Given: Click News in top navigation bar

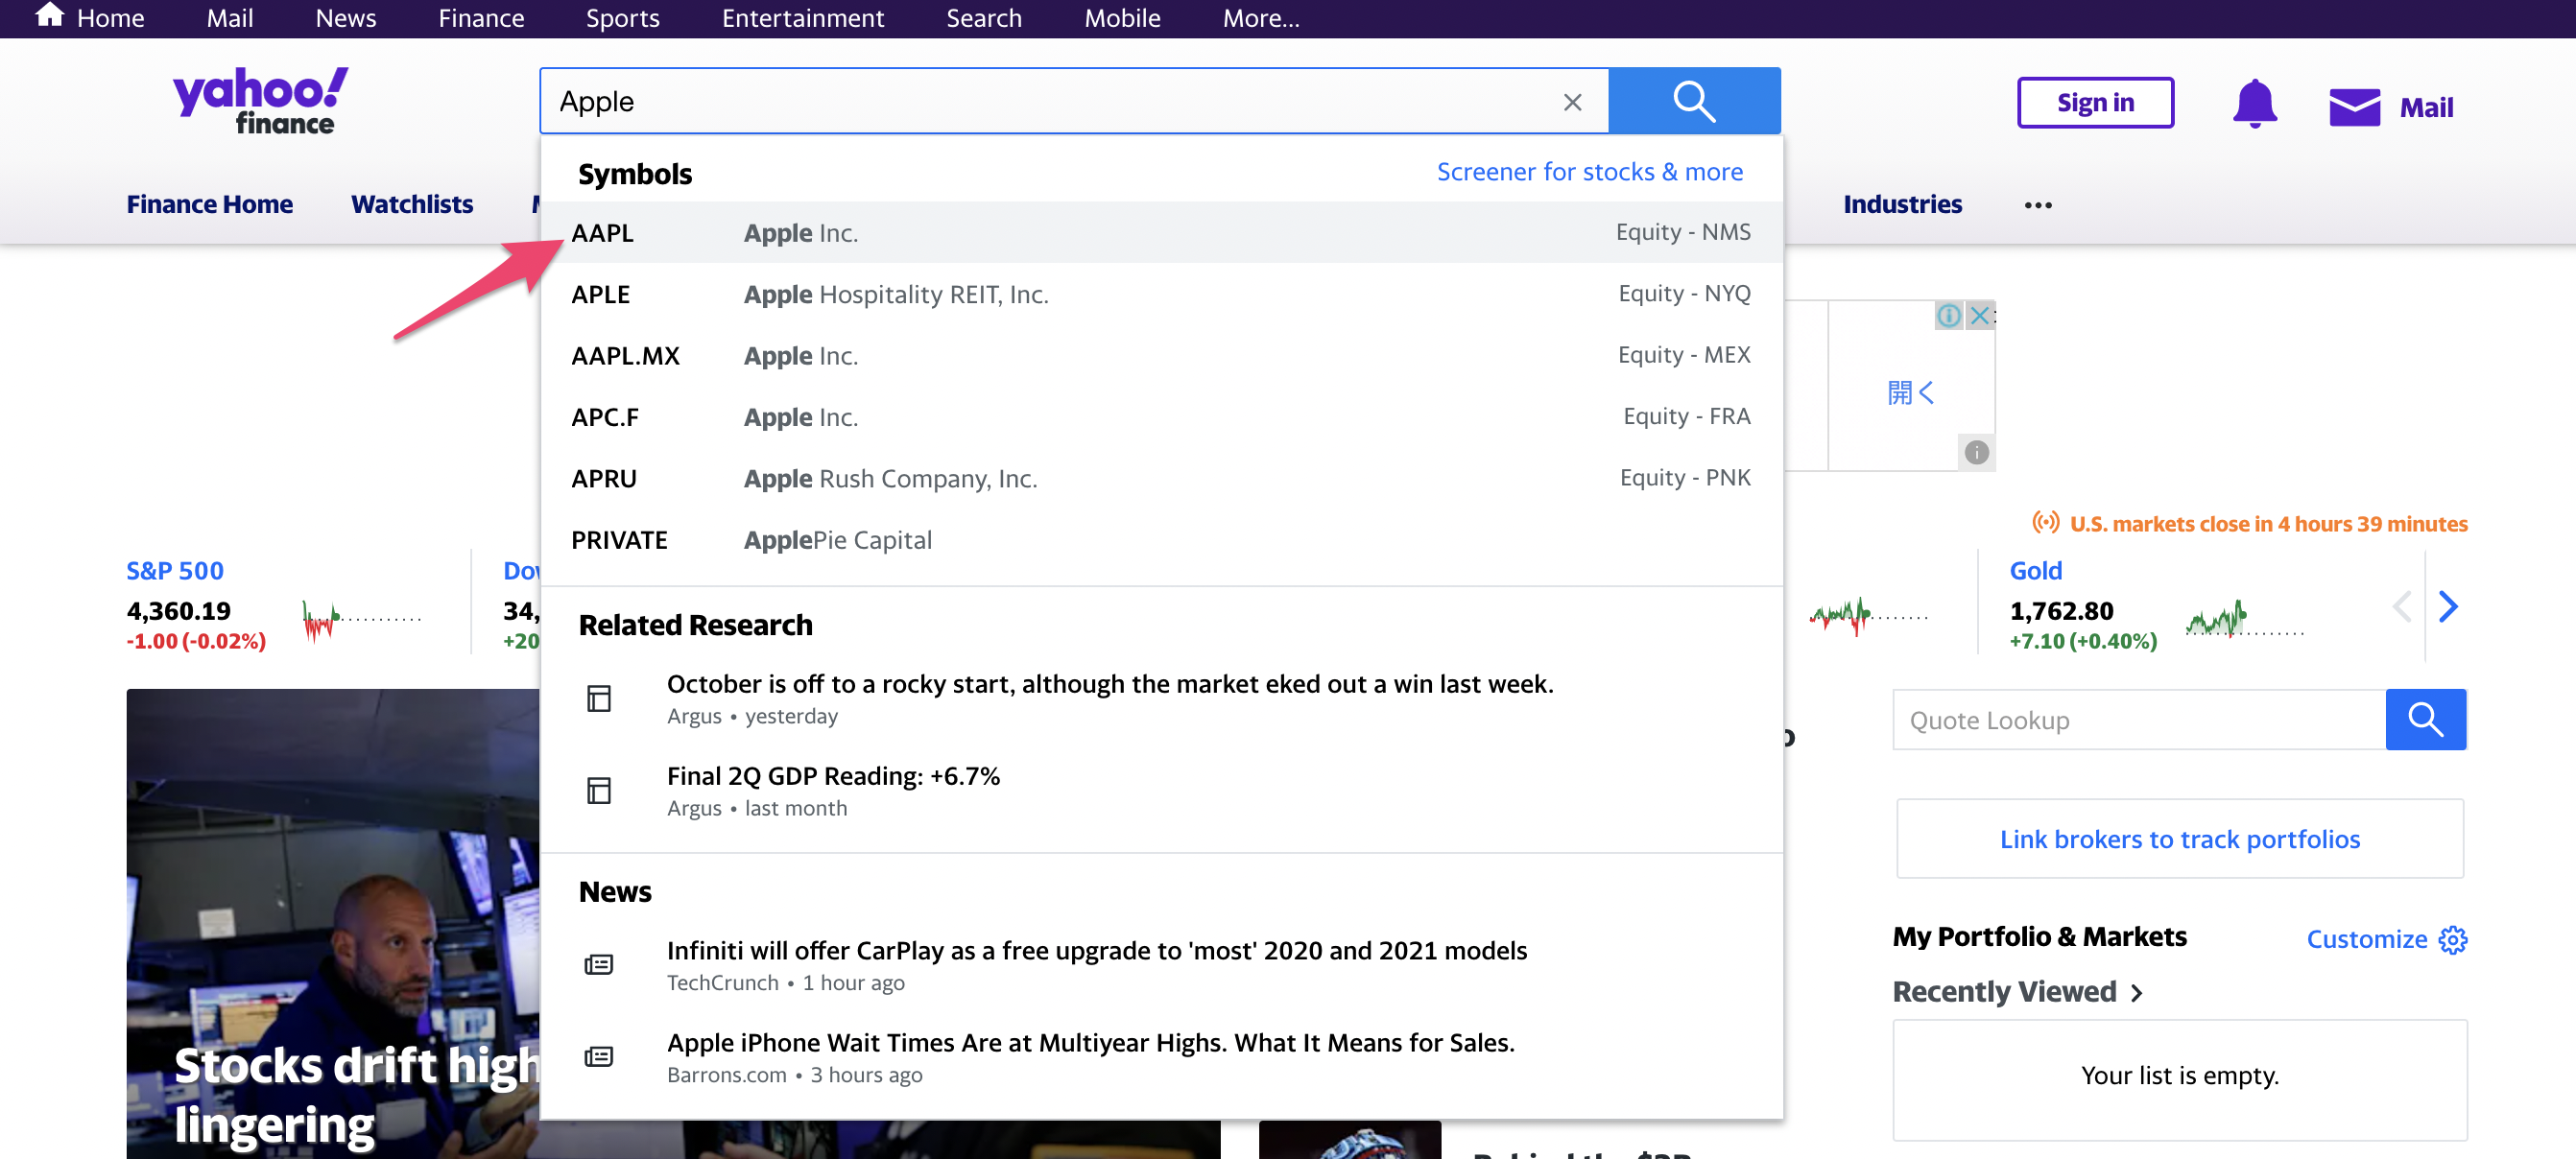Looking at the screenshot, I should (346, 18).
